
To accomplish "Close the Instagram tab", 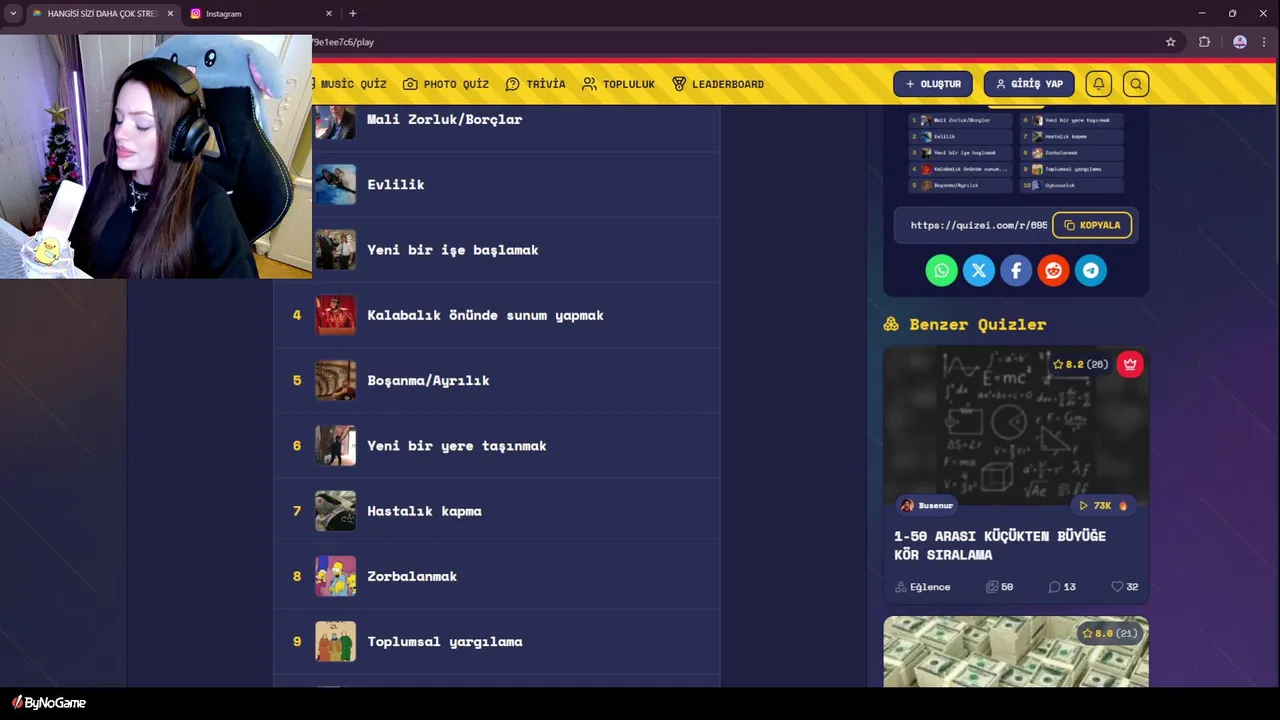I will (x=329, y=13).
